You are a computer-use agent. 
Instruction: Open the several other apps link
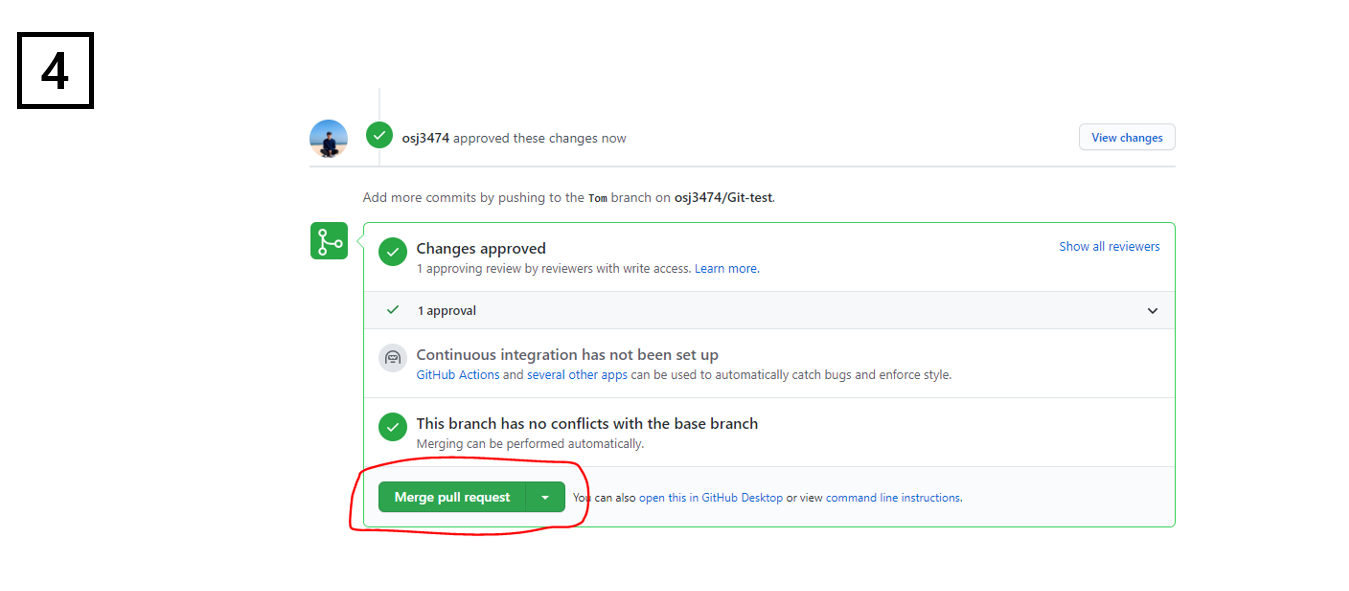[x=577, y=375]
